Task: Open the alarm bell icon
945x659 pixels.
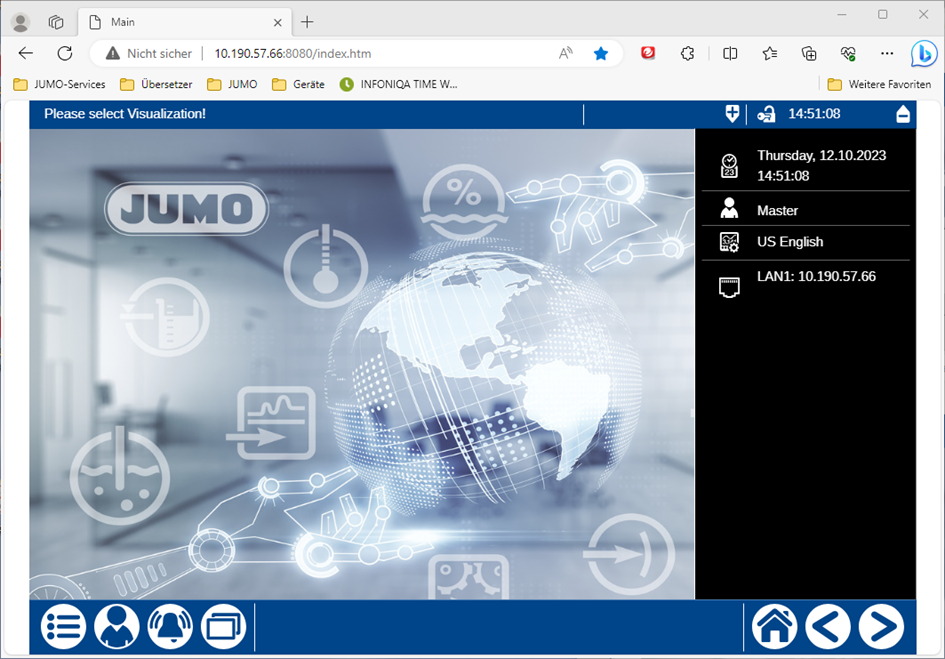Action: [170, 627]
